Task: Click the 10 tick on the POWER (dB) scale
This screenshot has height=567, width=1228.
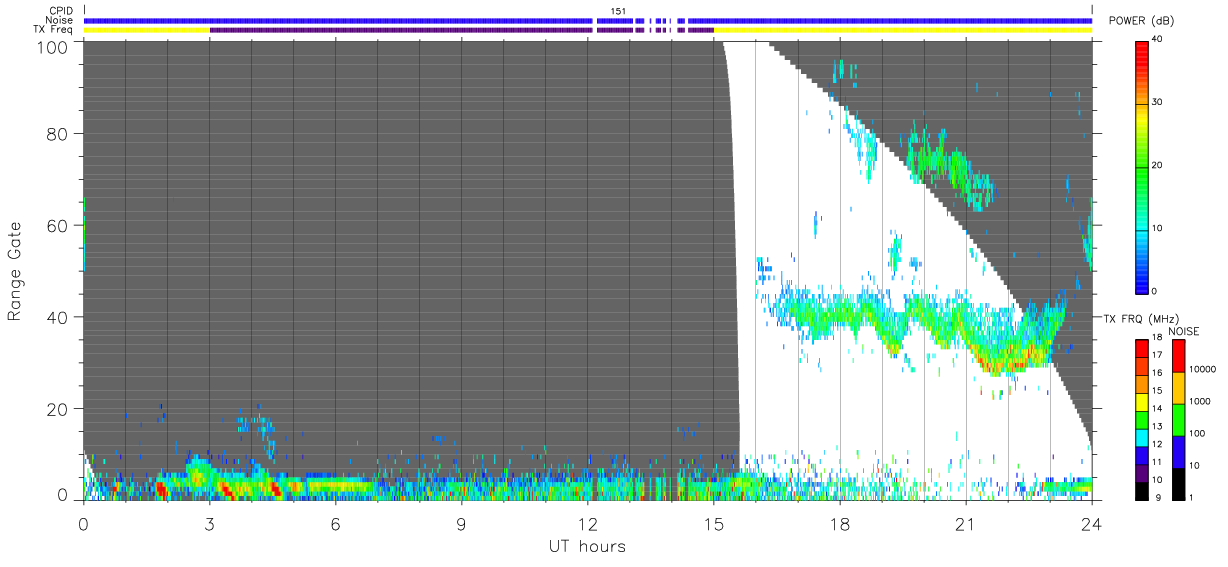Action: pos(1158,229)
